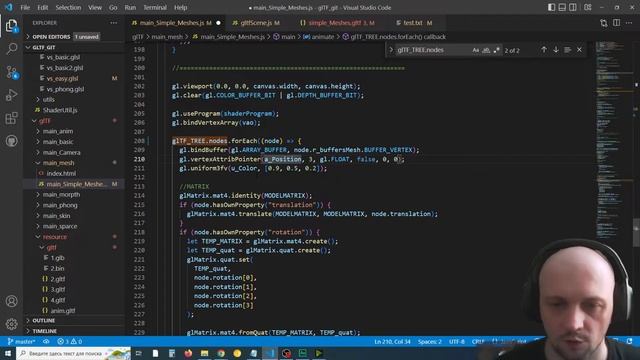
Task: Toggle Use Regular Expression in find widget
Action: [x=496, y=50]
